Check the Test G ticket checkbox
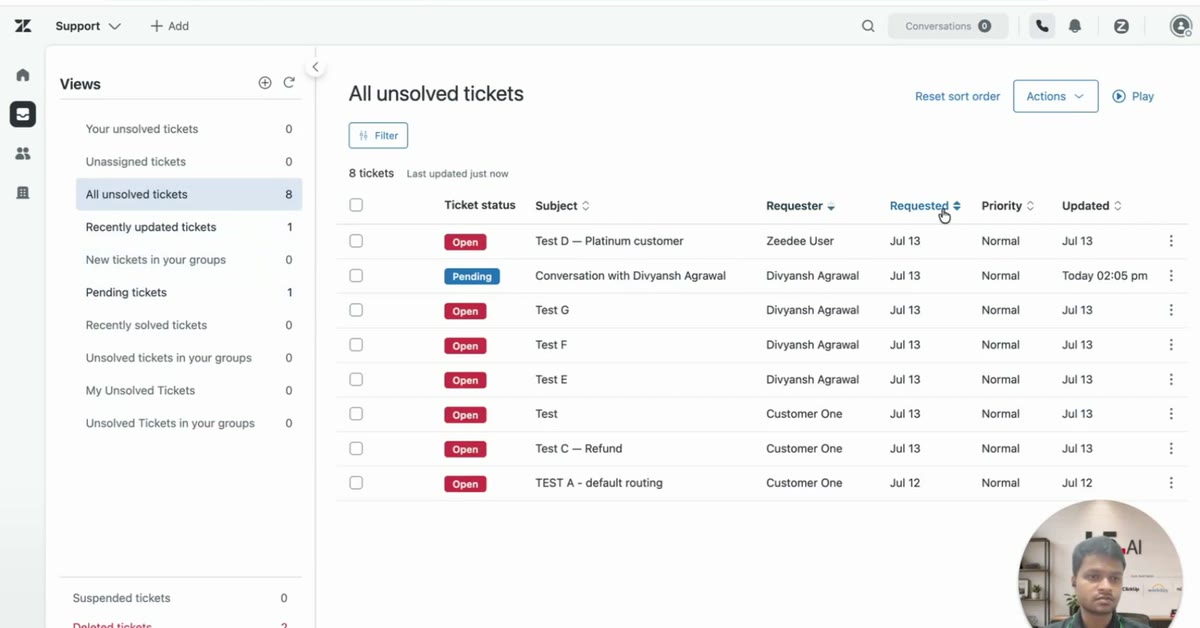Screen dimensions: 1200x628 click(356, 310)
